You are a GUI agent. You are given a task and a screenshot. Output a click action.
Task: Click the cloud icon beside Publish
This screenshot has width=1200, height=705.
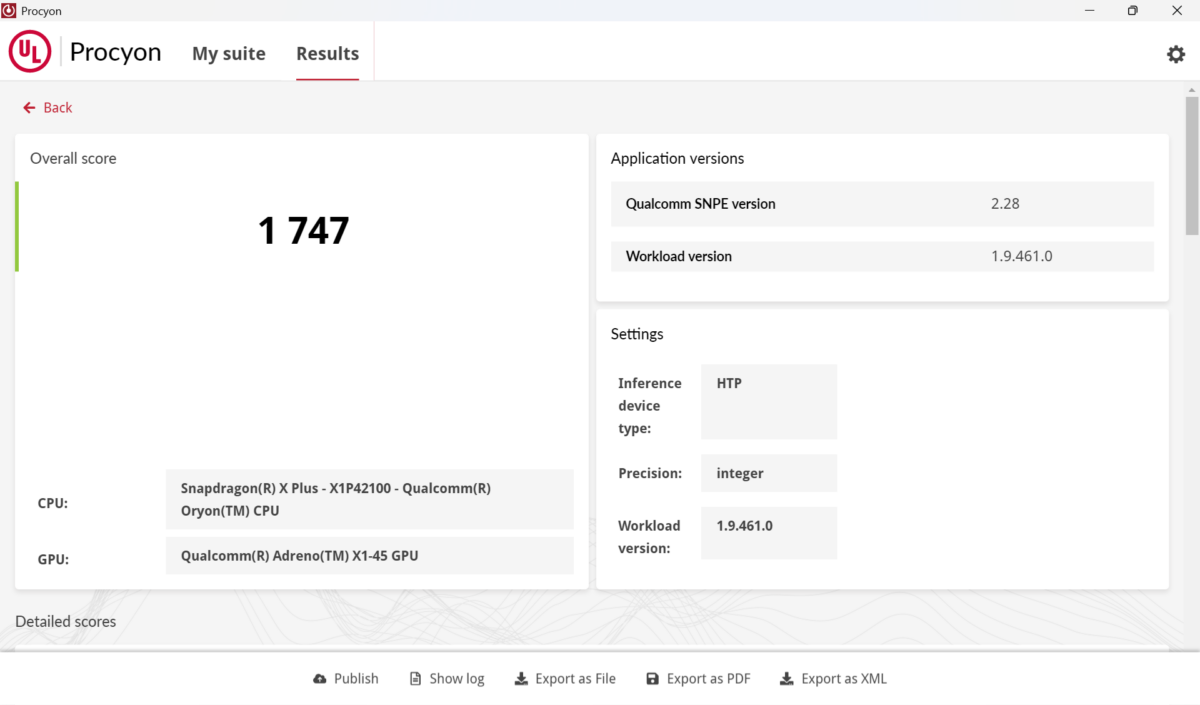pos(318,678)
